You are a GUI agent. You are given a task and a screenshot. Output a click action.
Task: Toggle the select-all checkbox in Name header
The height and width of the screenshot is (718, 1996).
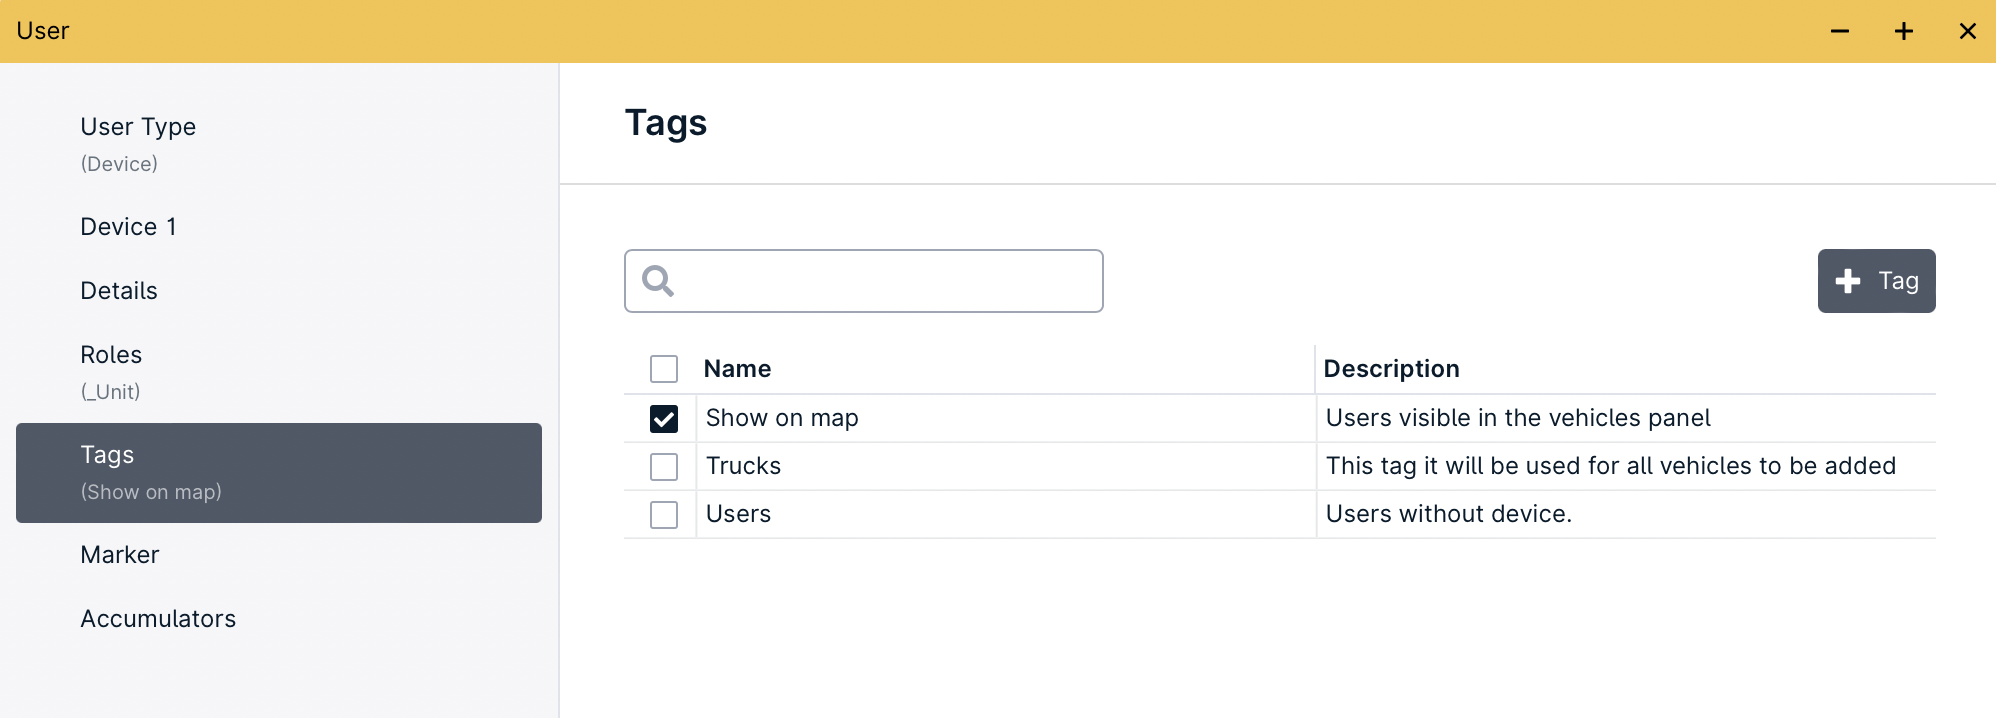point(664,369)
